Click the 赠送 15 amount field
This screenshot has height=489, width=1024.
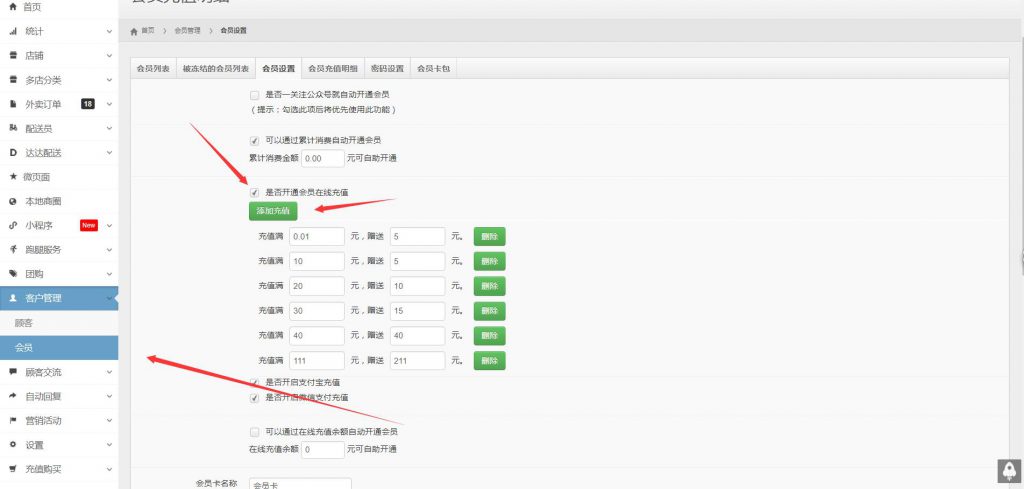(x=418, y=311)
